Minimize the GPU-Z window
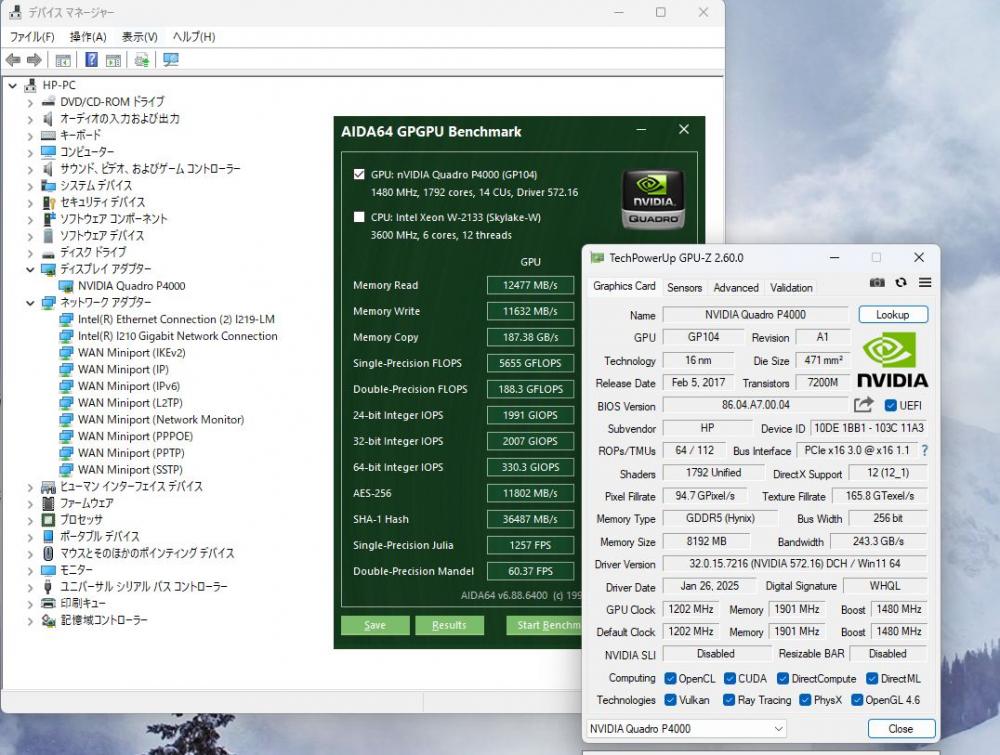The image size is (1000, 755). [834, 258]
